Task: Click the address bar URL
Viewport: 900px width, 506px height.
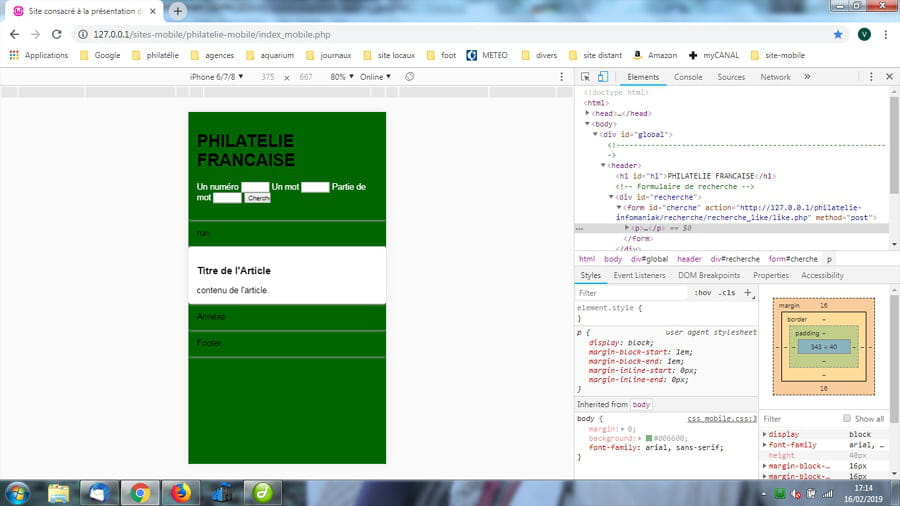Action: tap(212, 34)
